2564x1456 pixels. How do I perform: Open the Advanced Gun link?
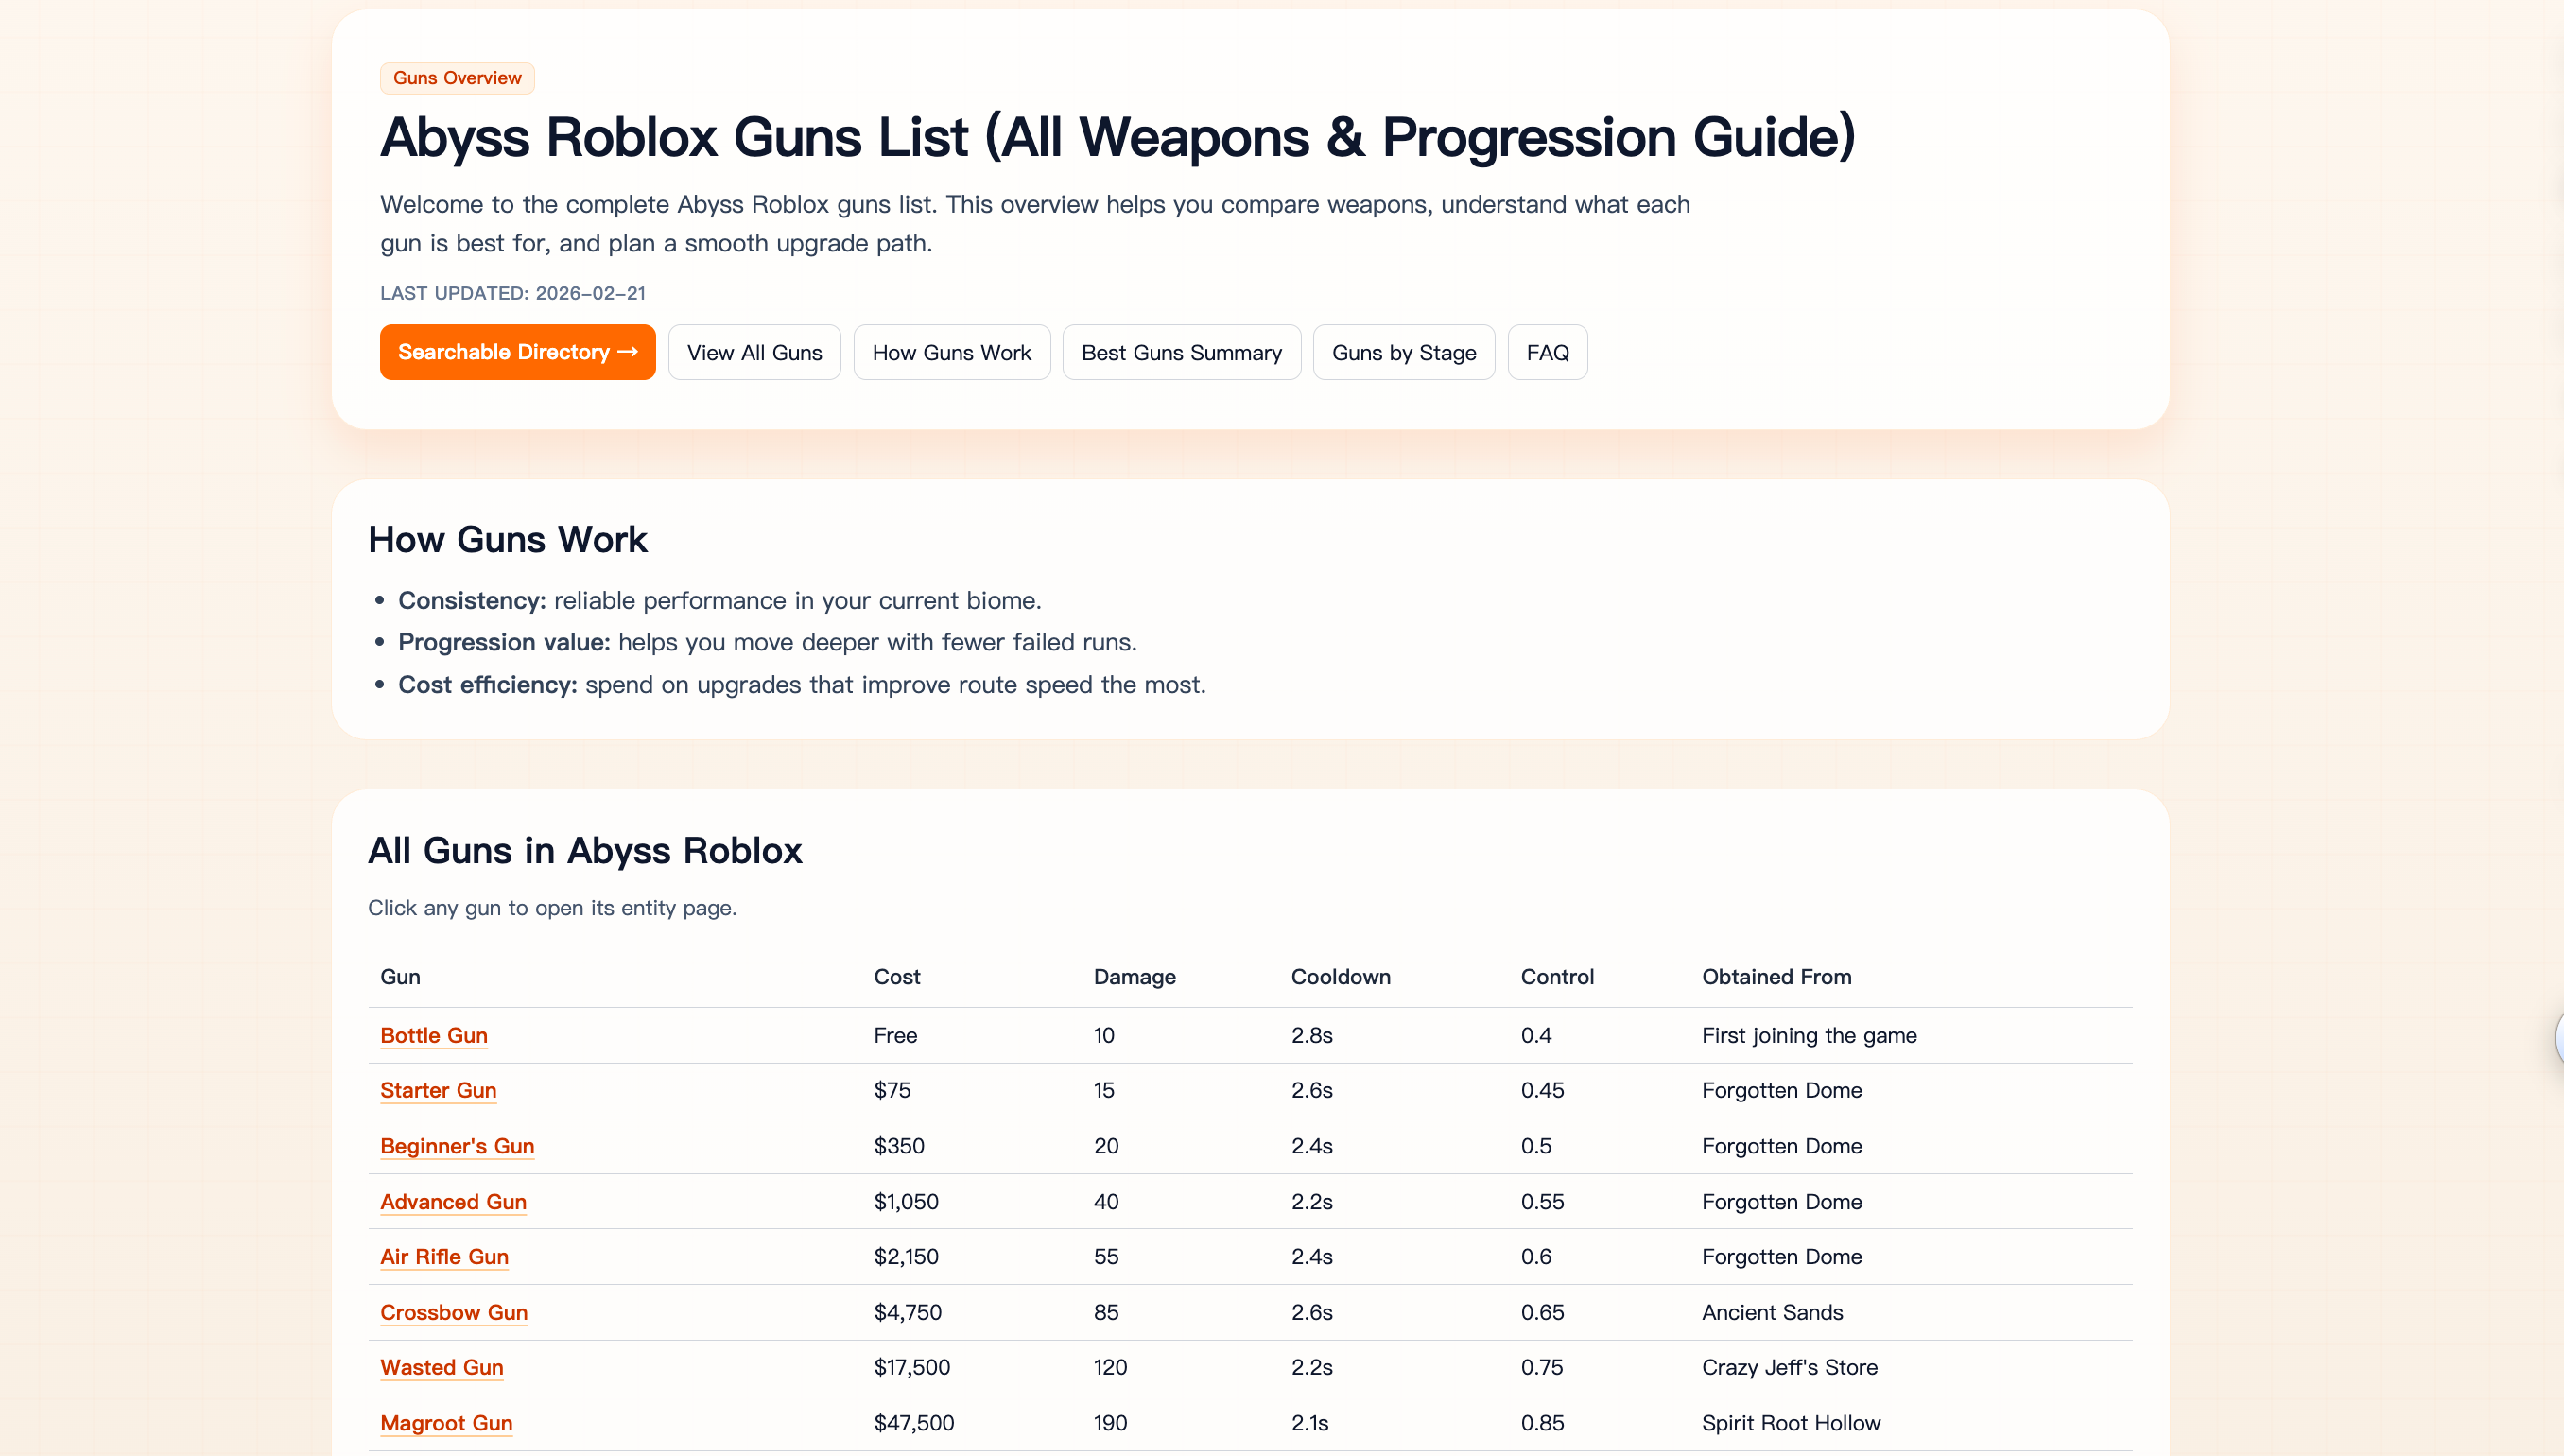click(x=453, y=1202)
